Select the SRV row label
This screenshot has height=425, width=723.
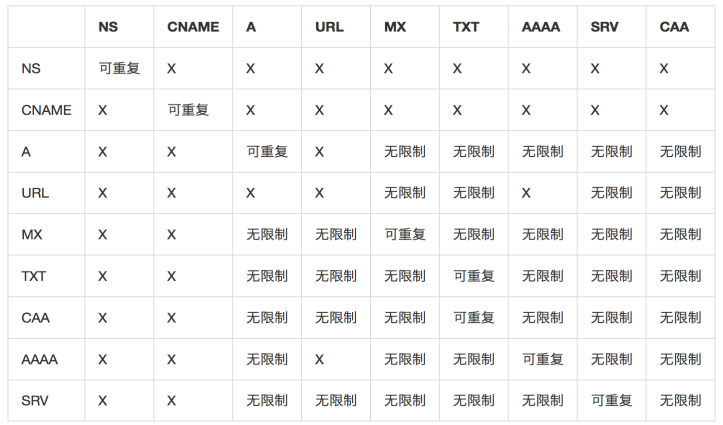(36, 400)
